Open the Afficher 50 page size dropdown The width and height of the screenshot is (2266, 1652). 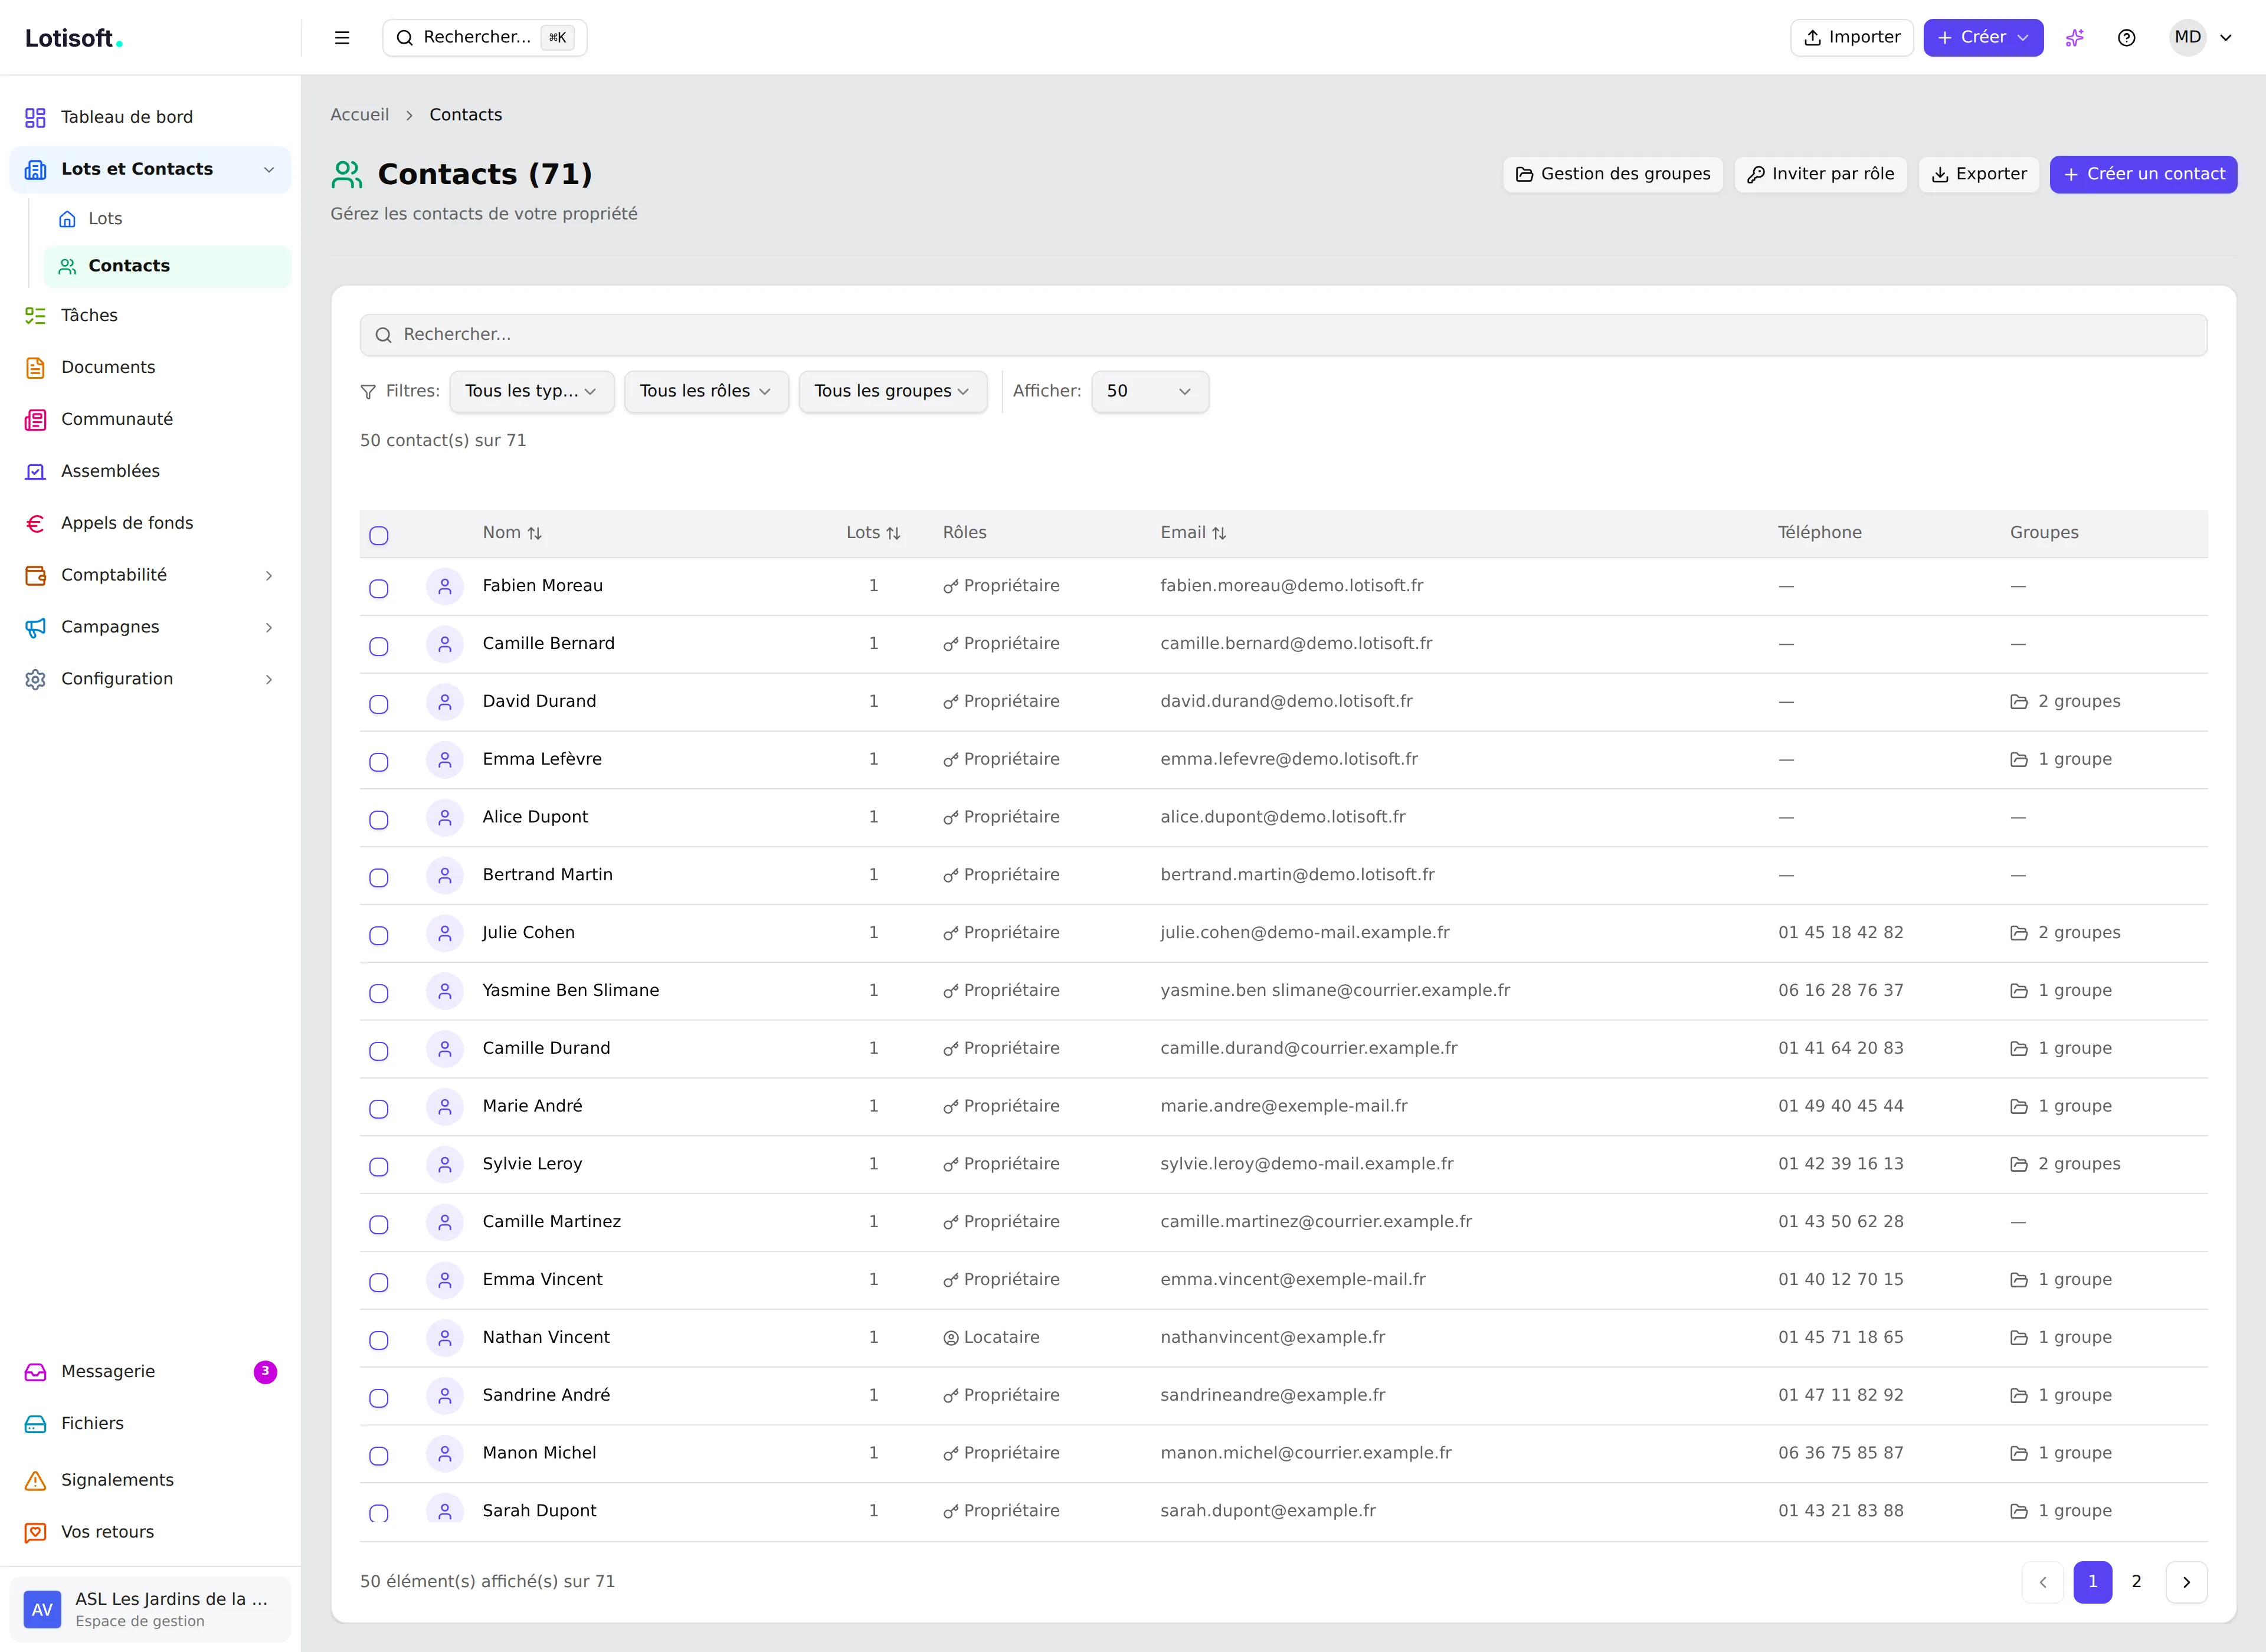(1150, 391)
